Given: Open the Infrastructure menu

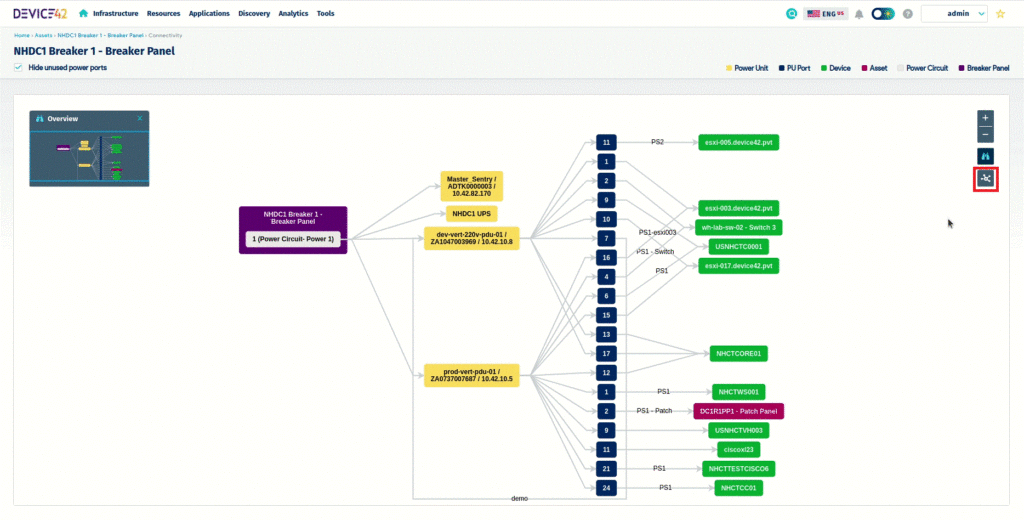Looking at the screenshot, I should pos(116,13).
